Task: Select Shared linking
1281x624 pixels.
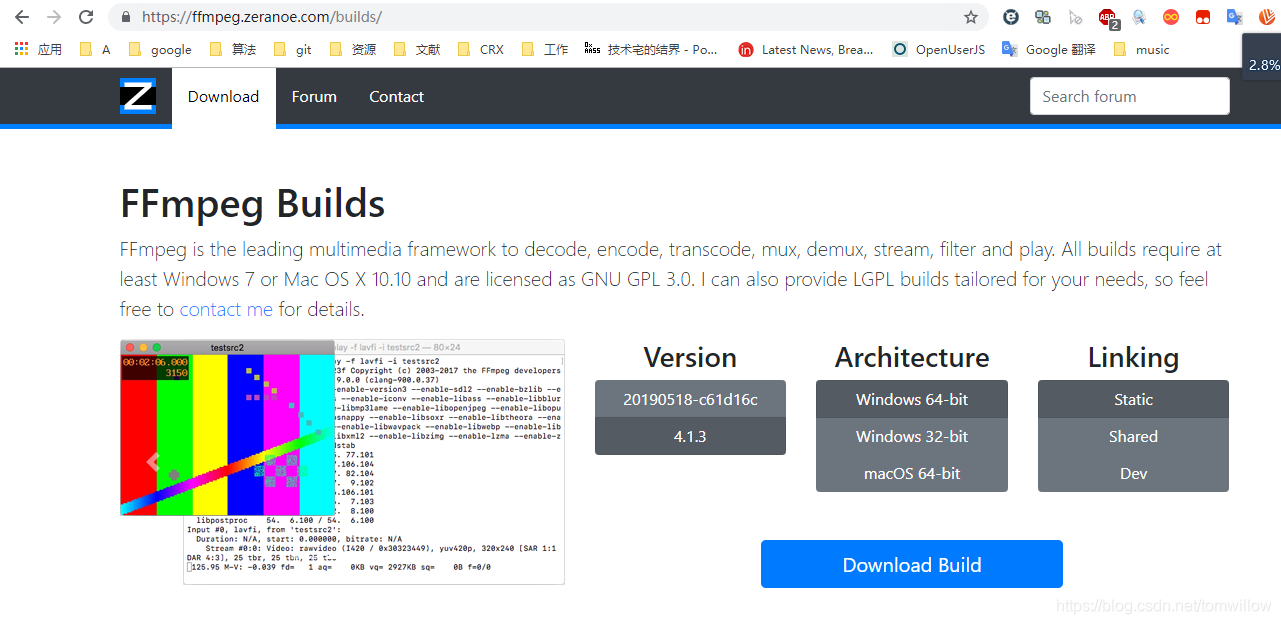Action: 1133,437
